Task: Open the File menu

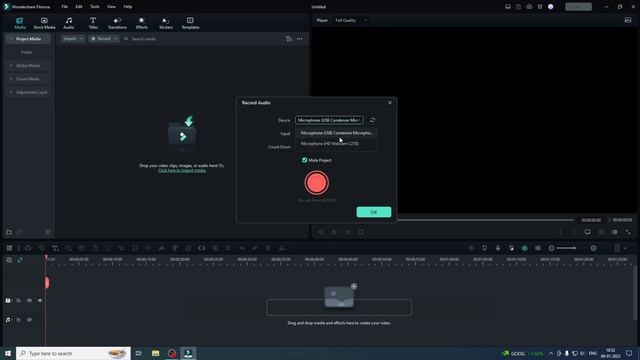Action: 64,7
